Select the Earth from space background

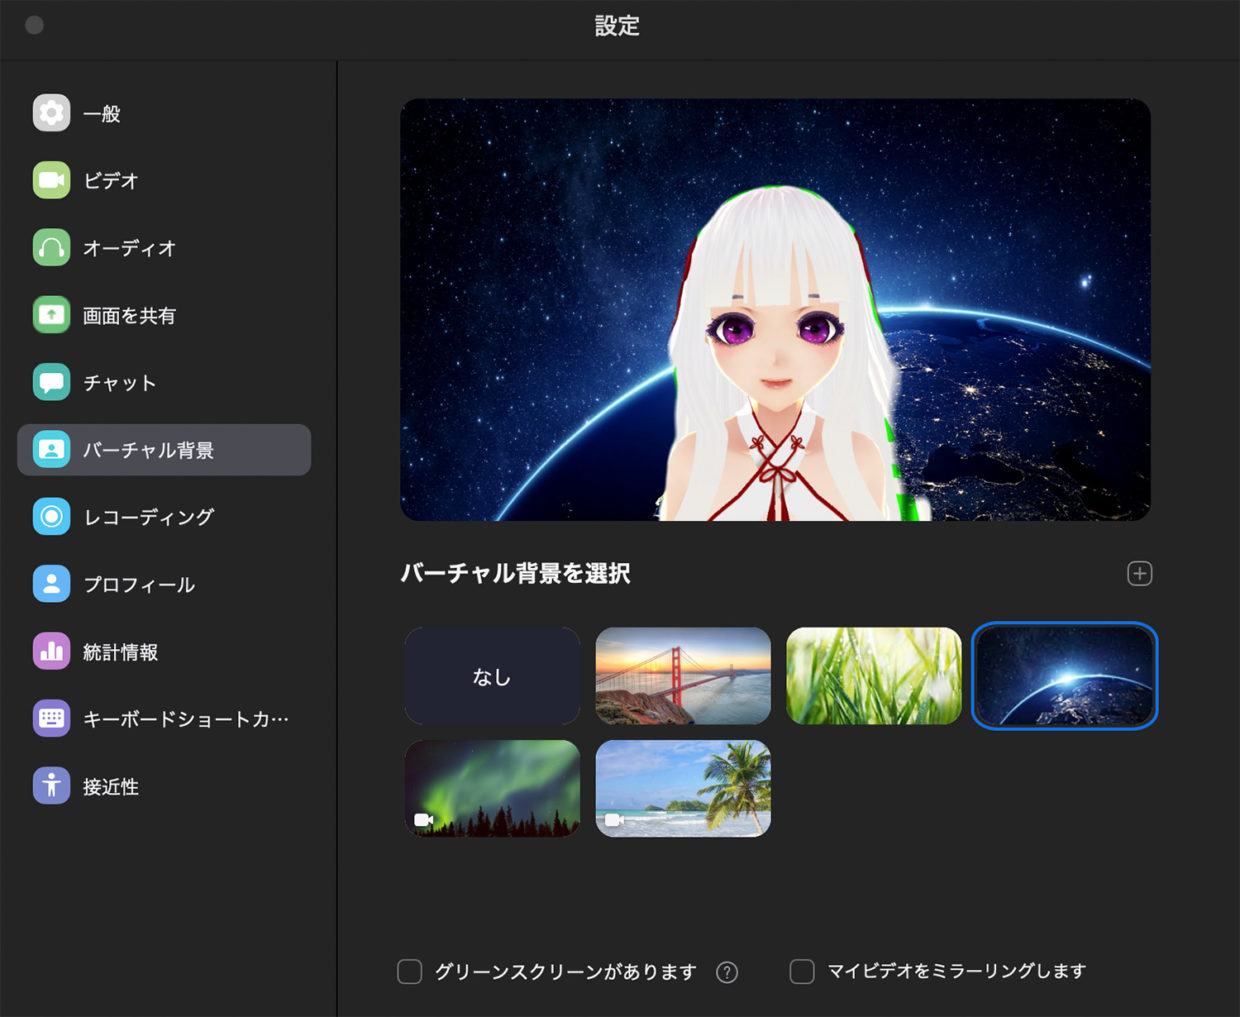click(x=1065, y=676)
